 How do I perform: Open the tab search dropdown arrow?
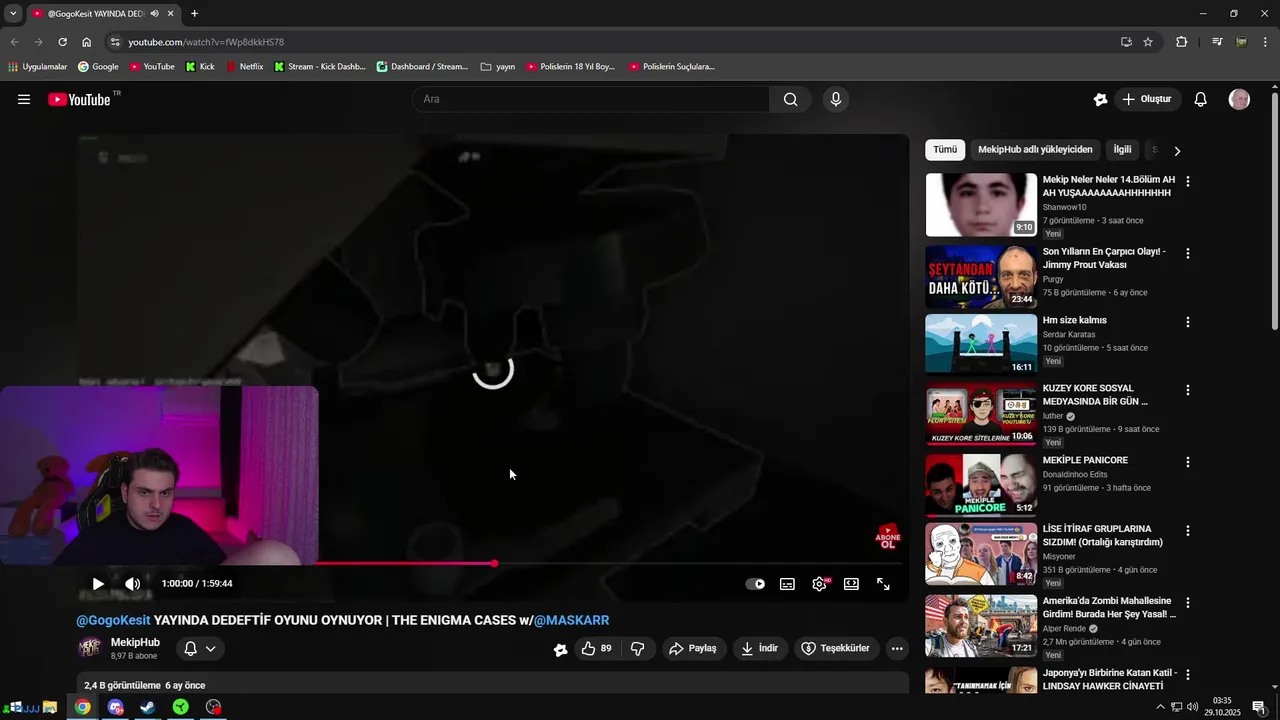13,14
